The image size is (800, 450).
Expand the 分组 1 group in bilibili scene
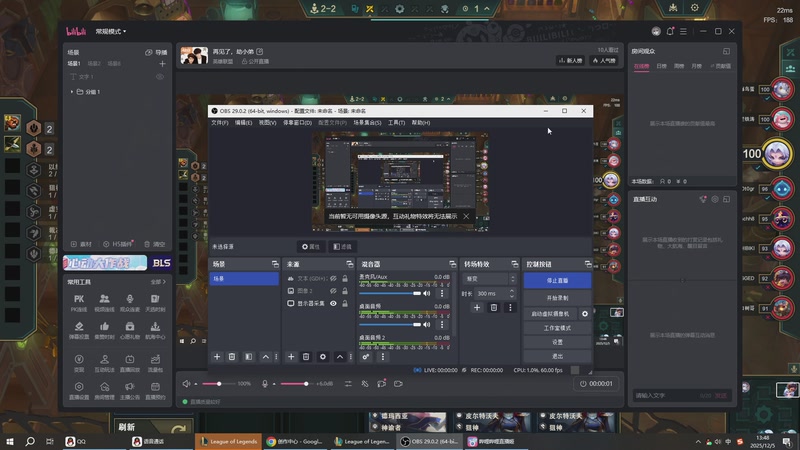[72, 92]
